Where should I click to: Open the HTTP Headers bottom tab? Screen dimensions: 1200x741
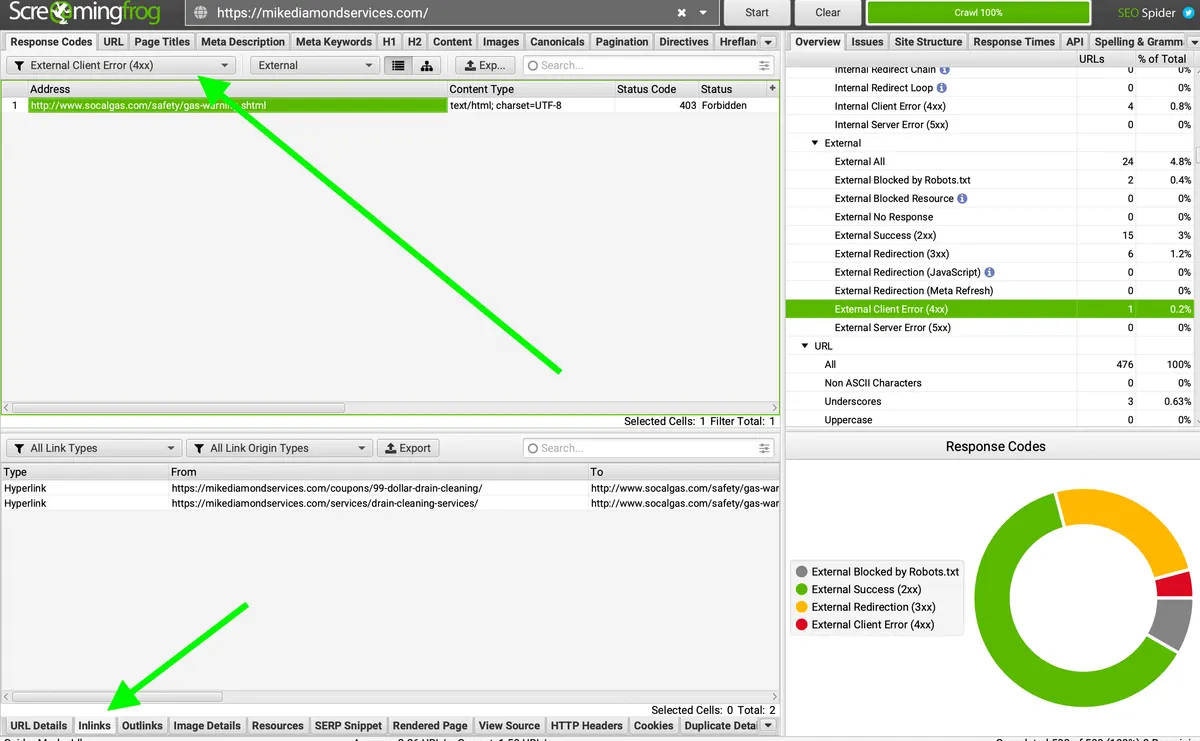tap(587, 725)
